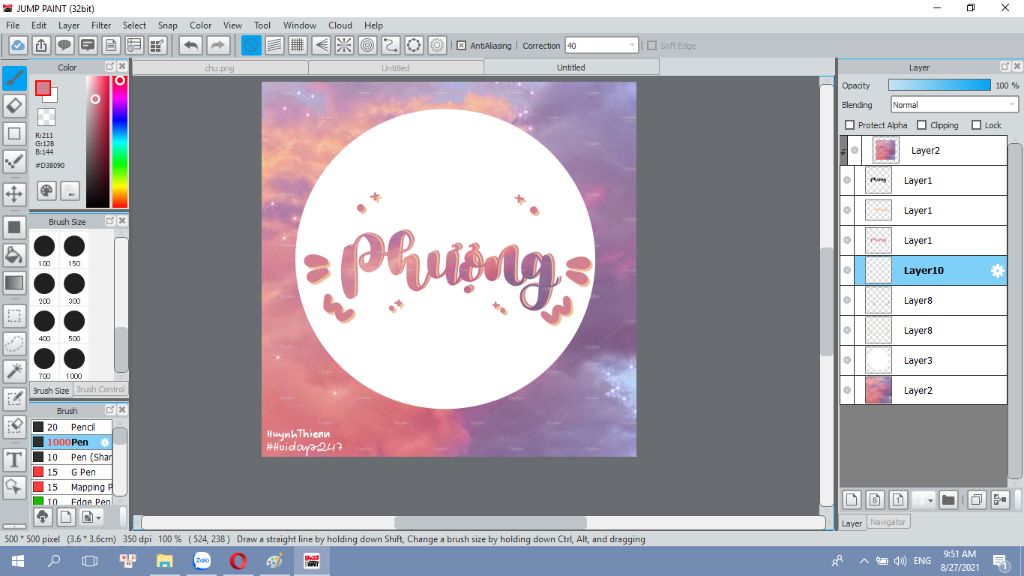Open the color palette icon in Color panel

46,191
